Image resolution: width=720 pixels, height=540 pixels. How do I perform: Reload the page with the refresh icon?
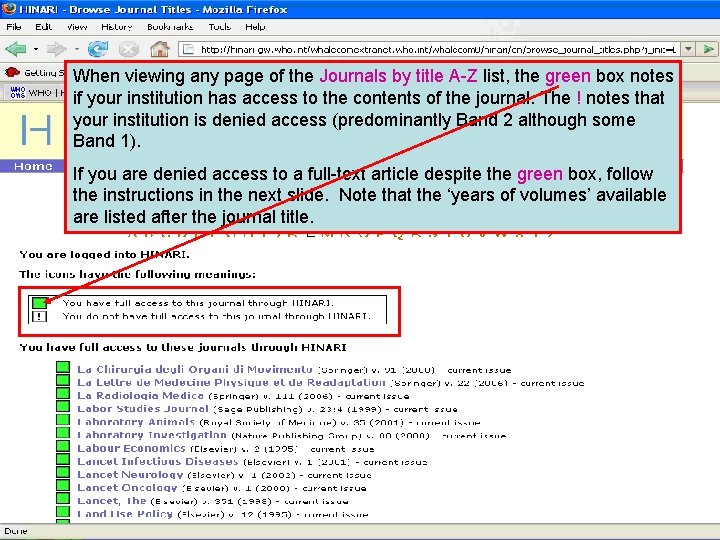pos(98,48)
